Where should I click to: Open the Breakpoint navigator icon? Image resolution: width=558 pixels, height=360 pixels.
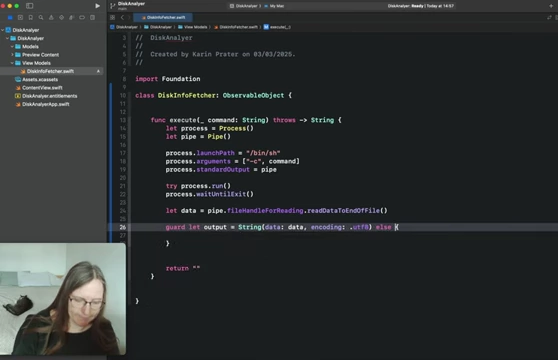[x=82, y=17]
